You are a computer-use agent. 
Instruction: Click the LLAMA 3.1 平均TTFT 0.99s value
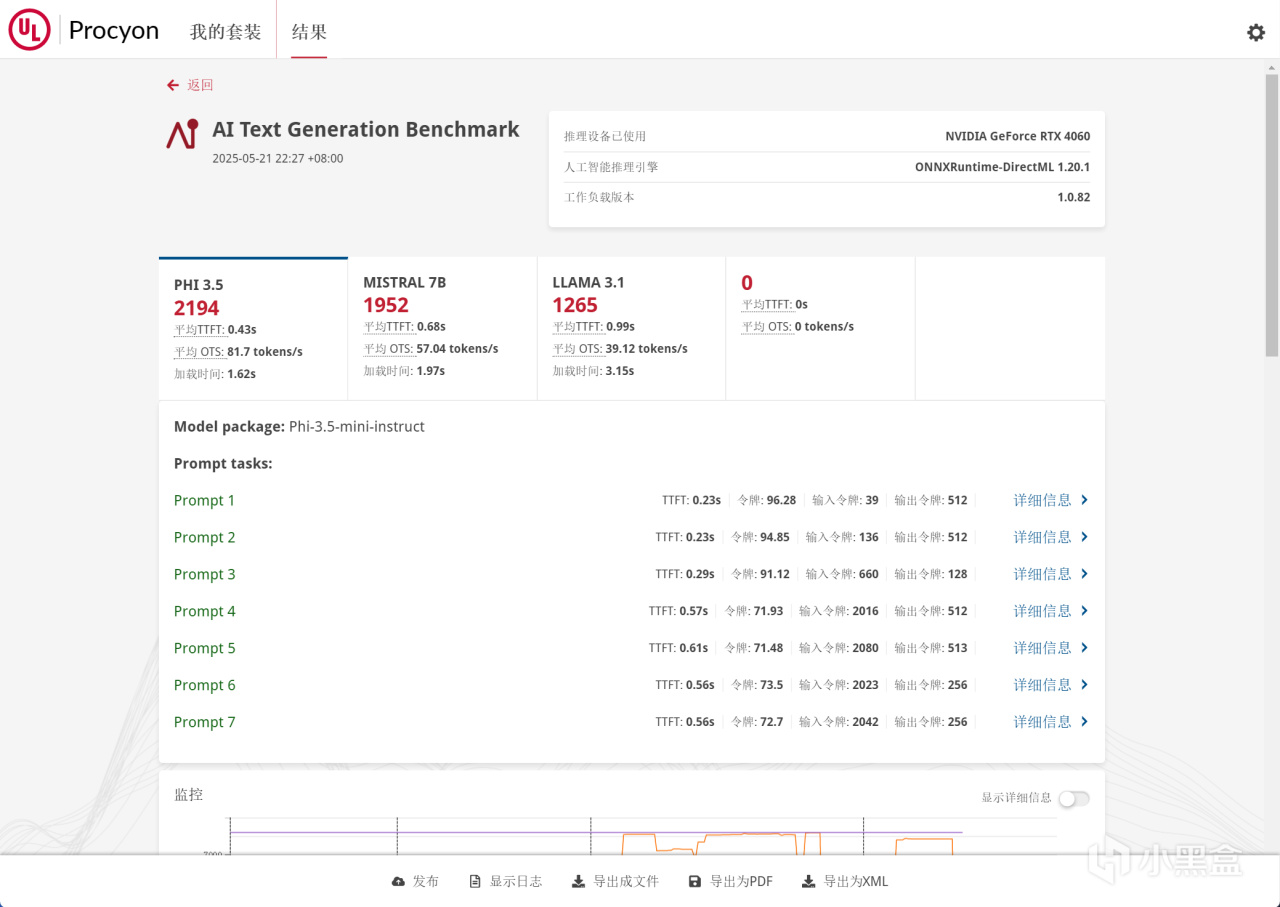618,327
